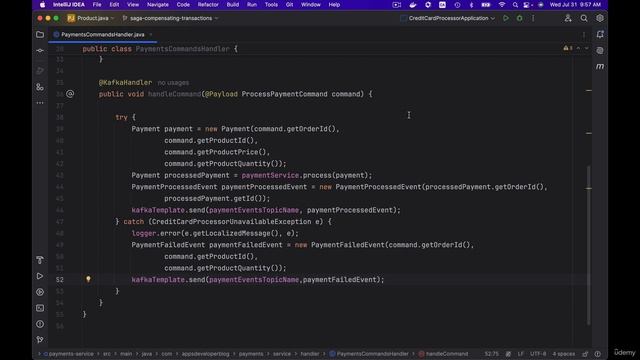Open the UTF-8 encoding selector

pos(538,354)
